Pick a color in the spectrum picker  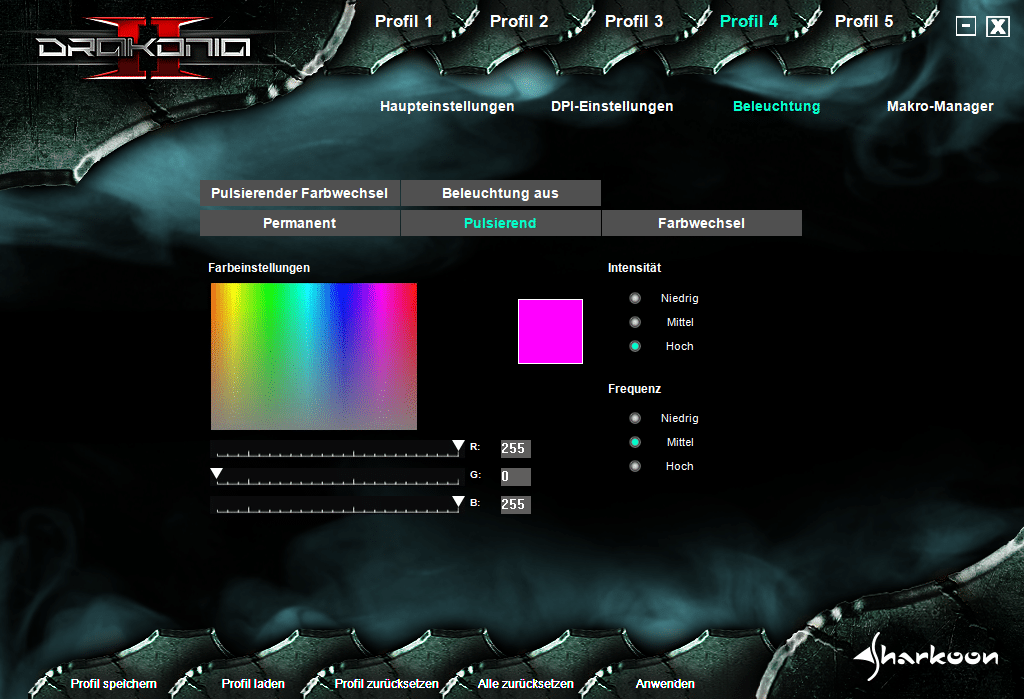[x=314, y=356]
